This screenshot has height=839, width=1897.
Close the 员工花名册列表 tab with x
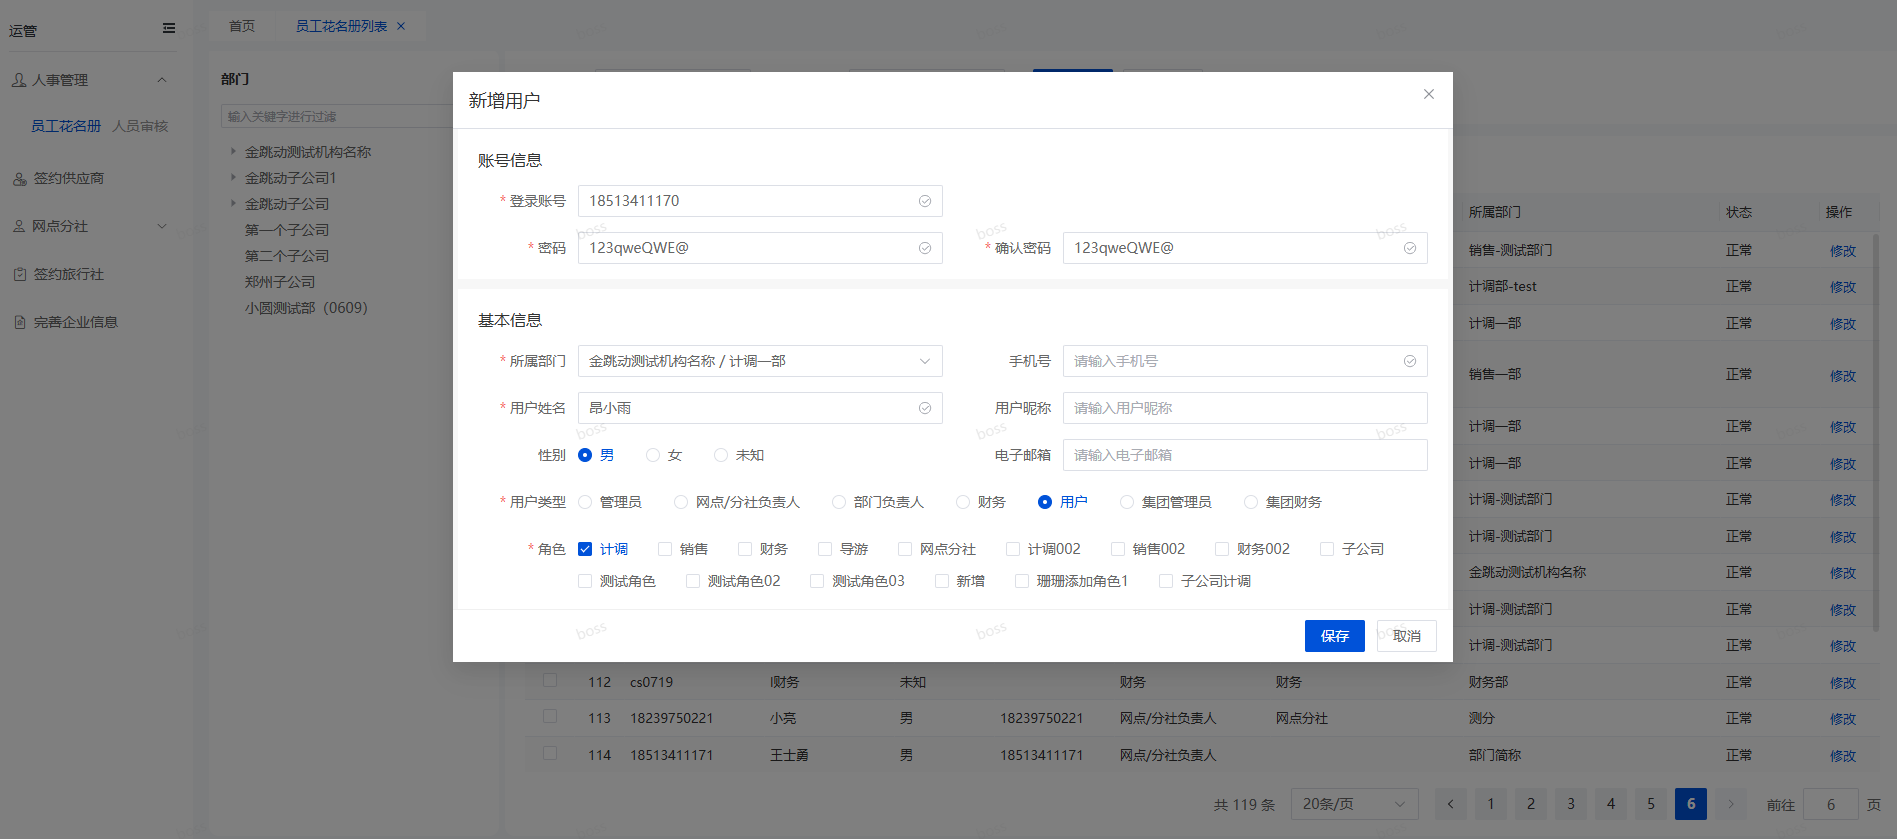[x=401, y=26]
